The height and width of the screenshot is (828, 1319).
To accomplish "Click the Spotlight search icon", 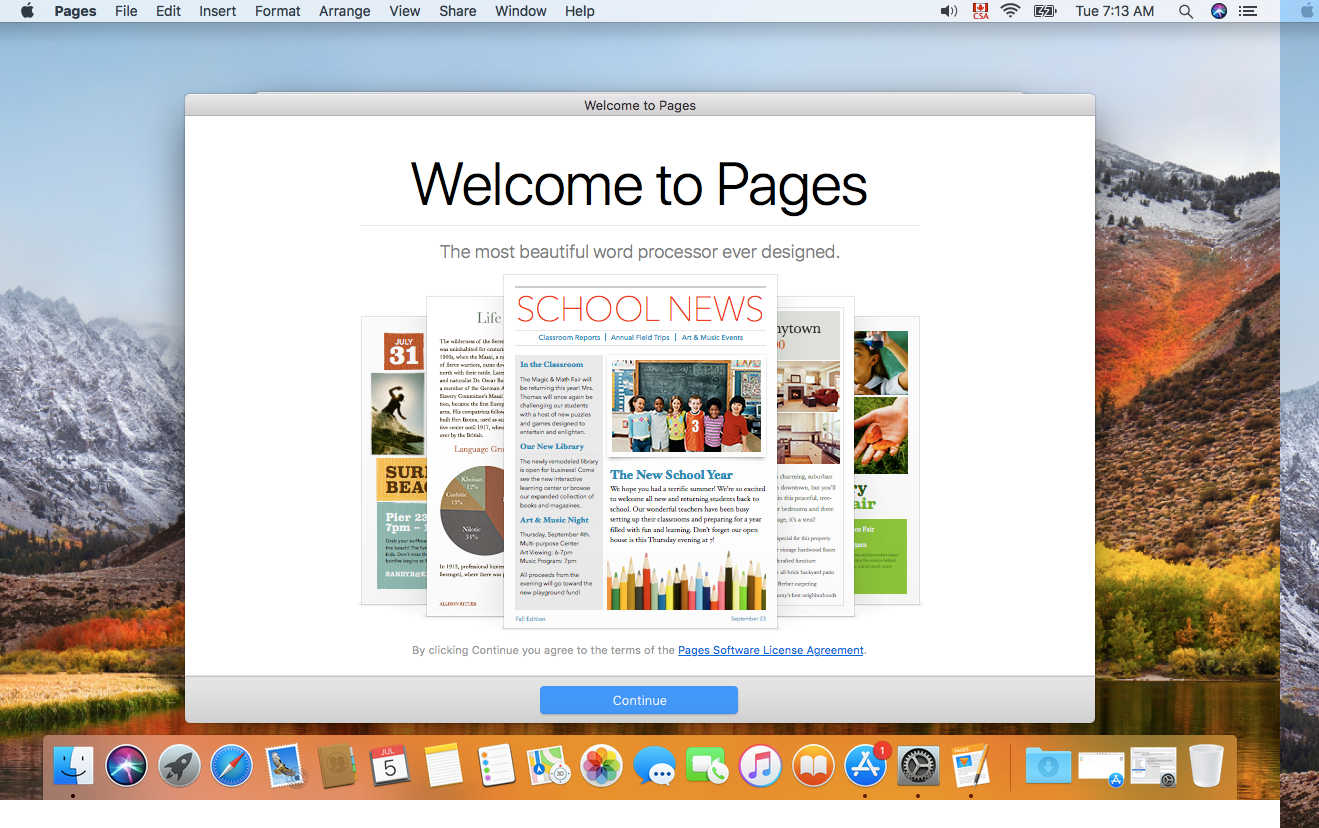I will [x=1186, y=11].
